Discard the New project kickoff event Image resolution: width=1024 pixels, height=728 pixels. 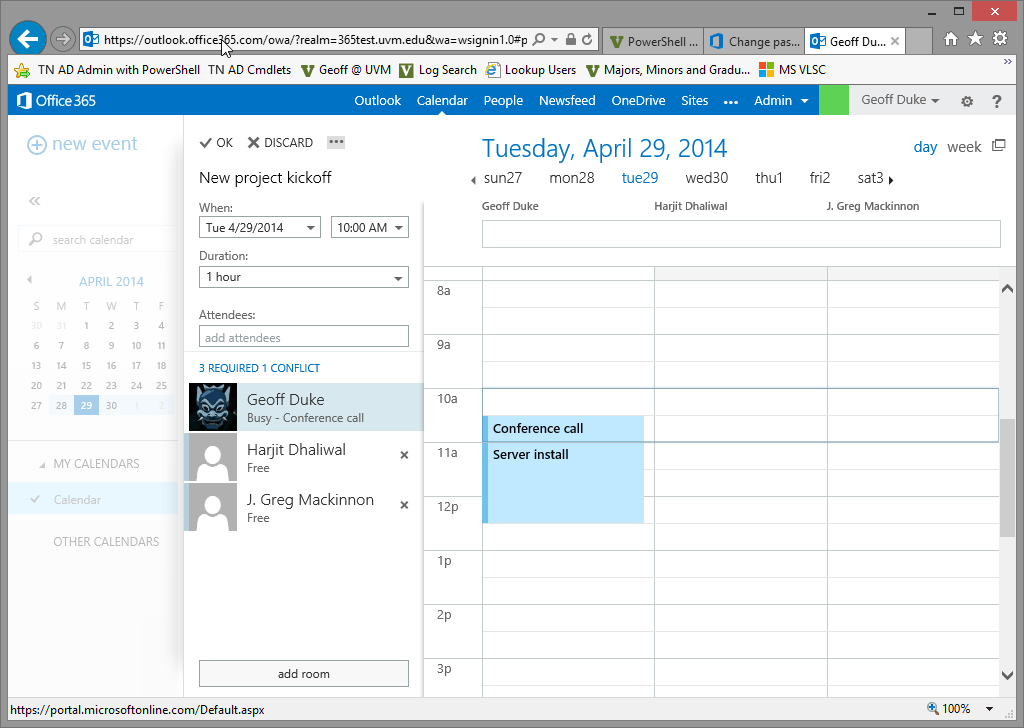click(x=278, y=142)
